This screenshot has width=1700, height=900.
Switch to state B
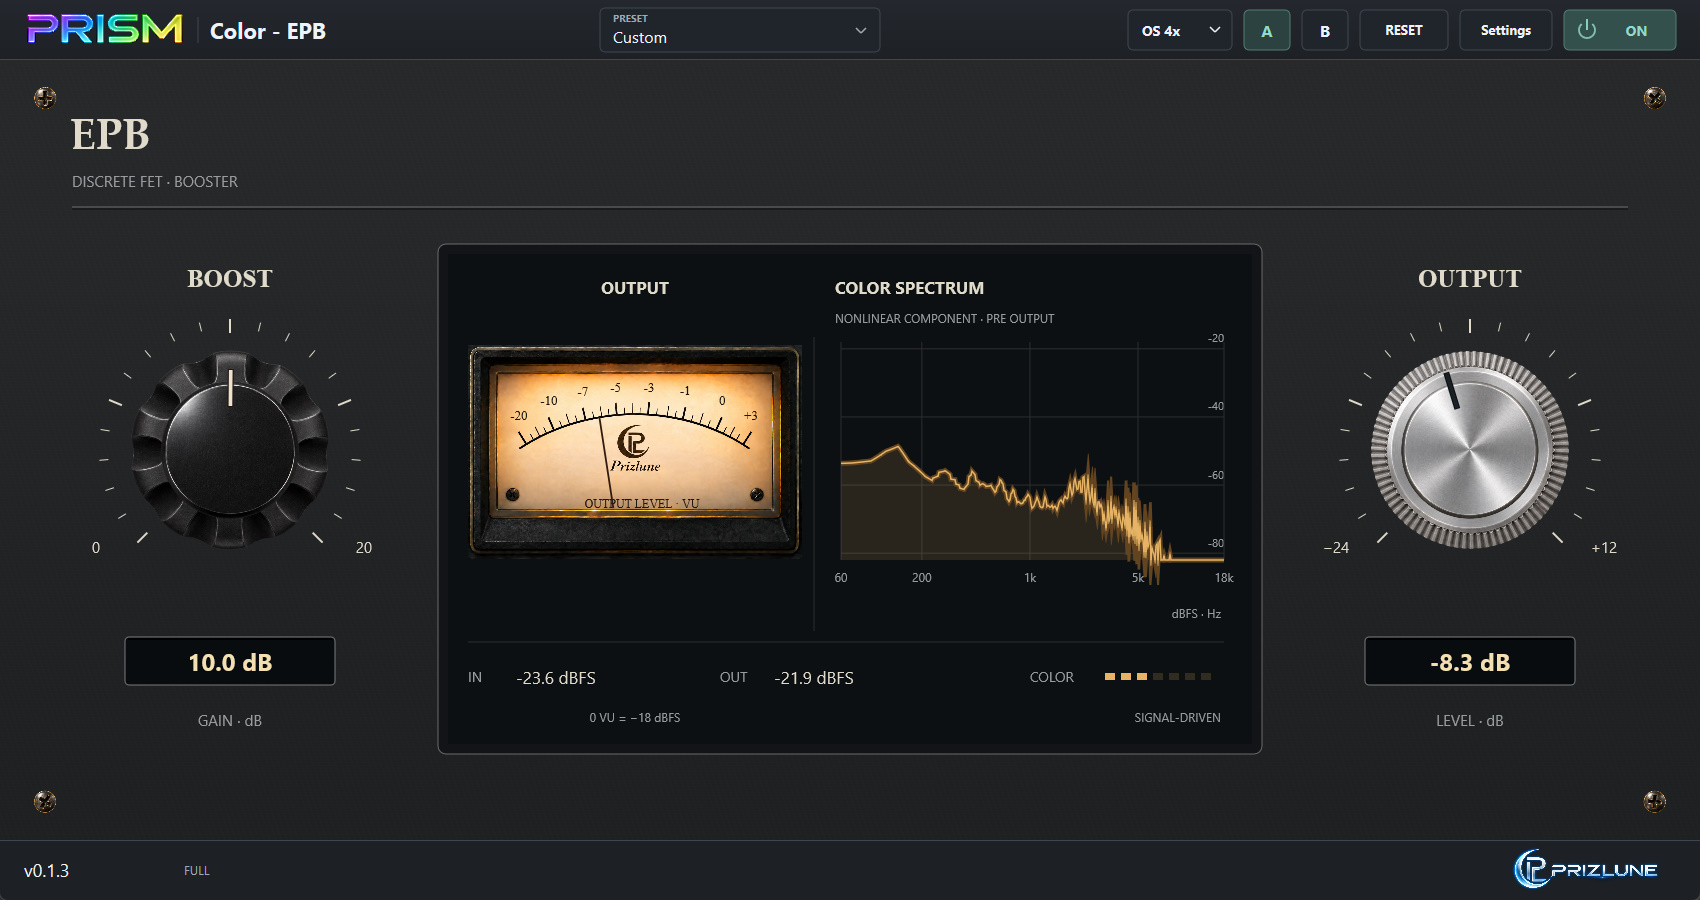[x=1324, y=30]
